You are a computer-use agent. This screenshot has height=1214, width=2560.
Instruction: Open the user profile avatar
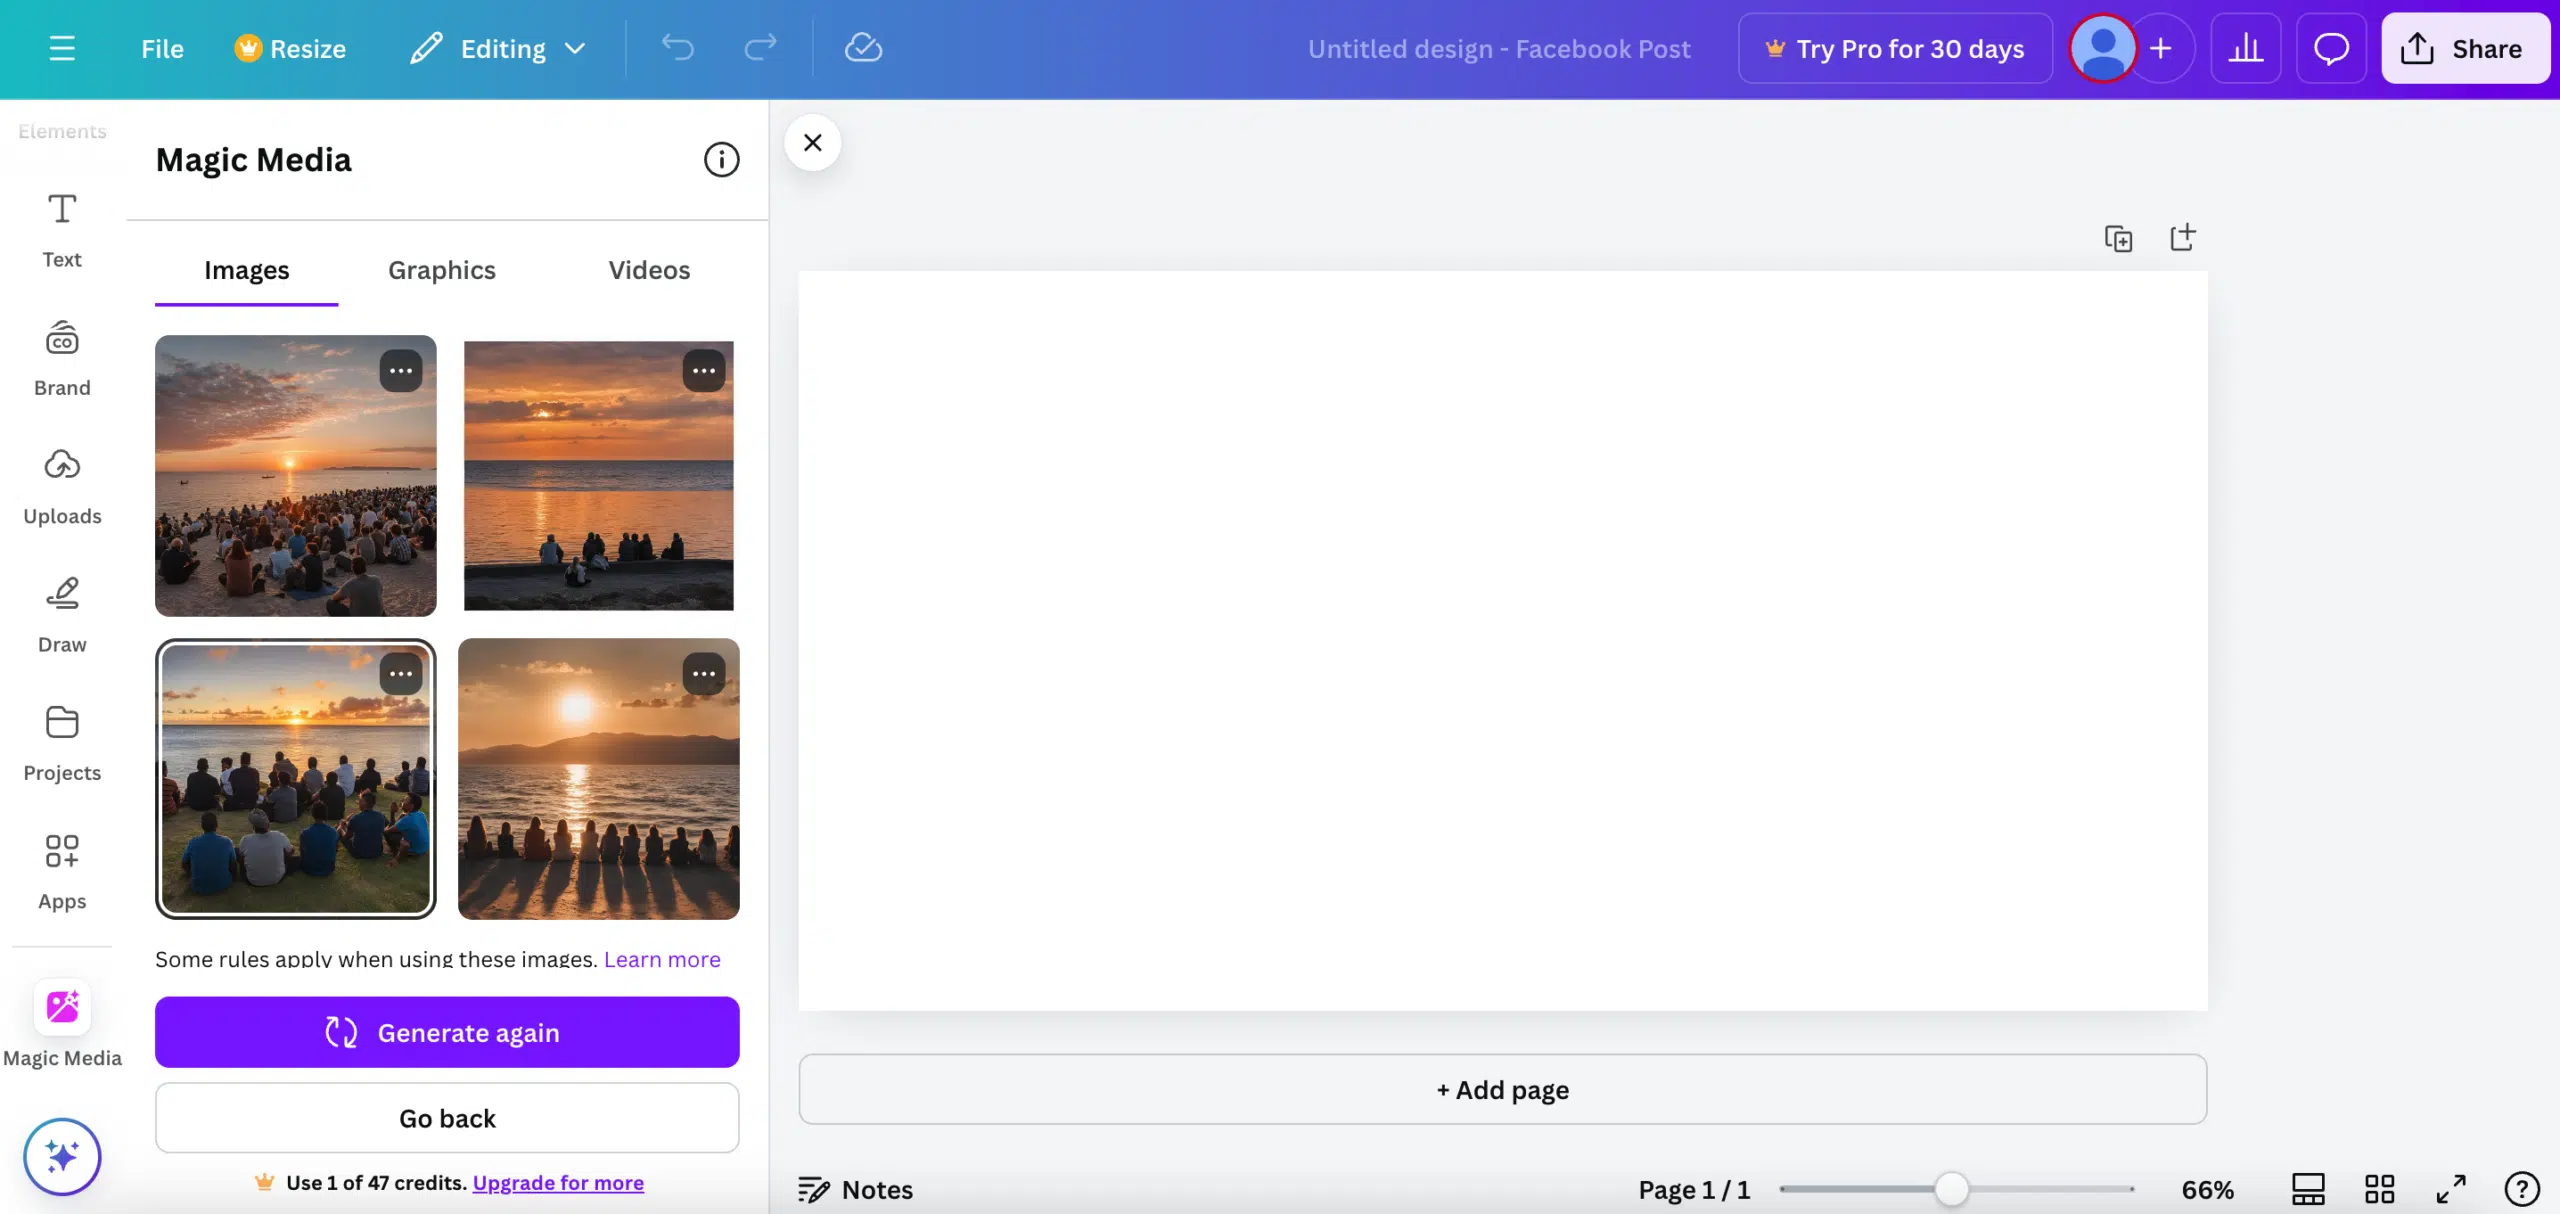(x=2103, y=48)
